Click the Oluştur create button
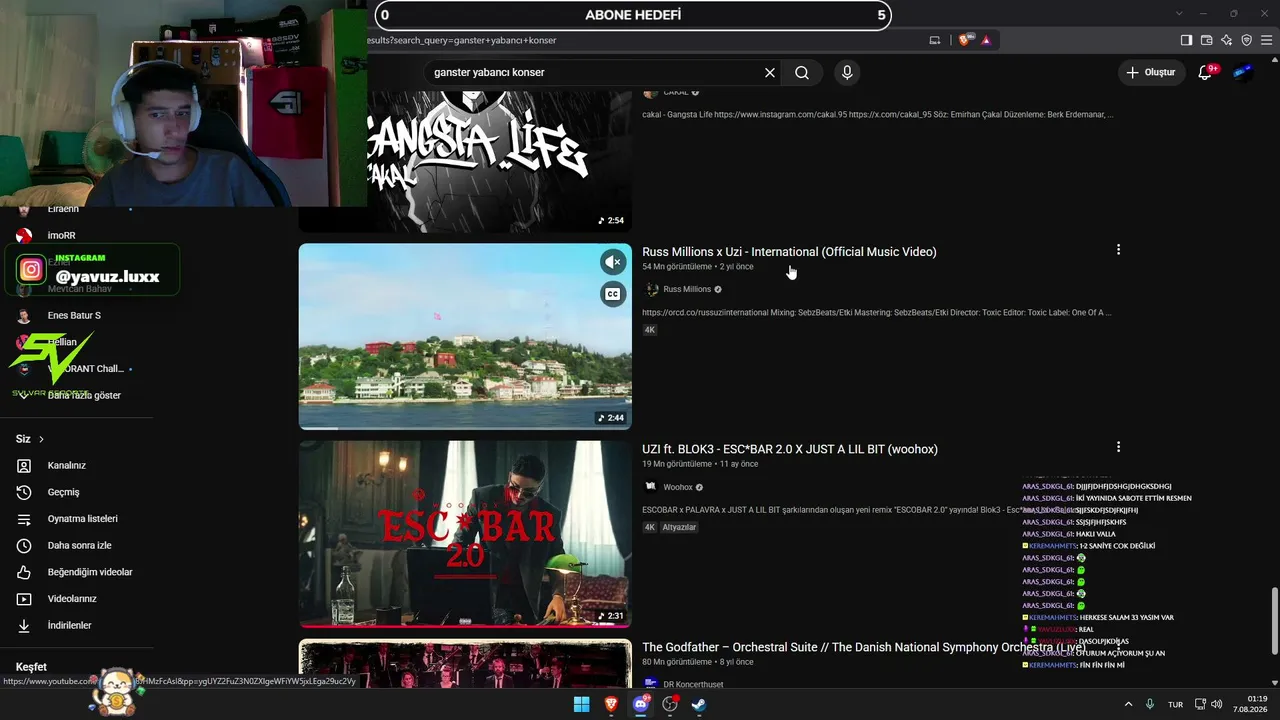The image size is (1280, 720). (x=1150, y=72)
